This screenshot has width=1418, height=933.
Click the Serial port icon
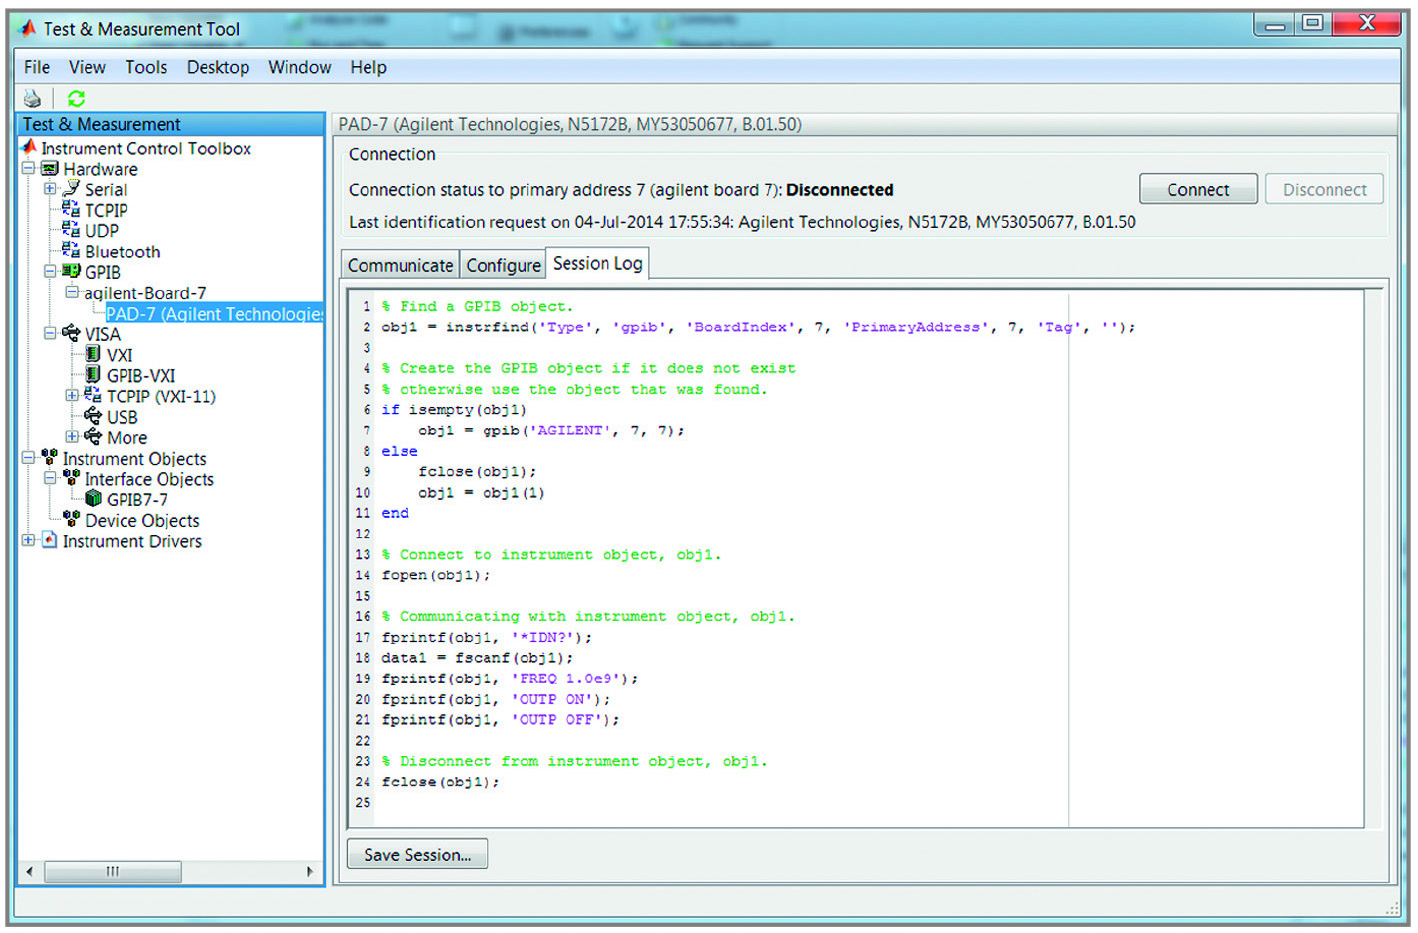(71, 188)
